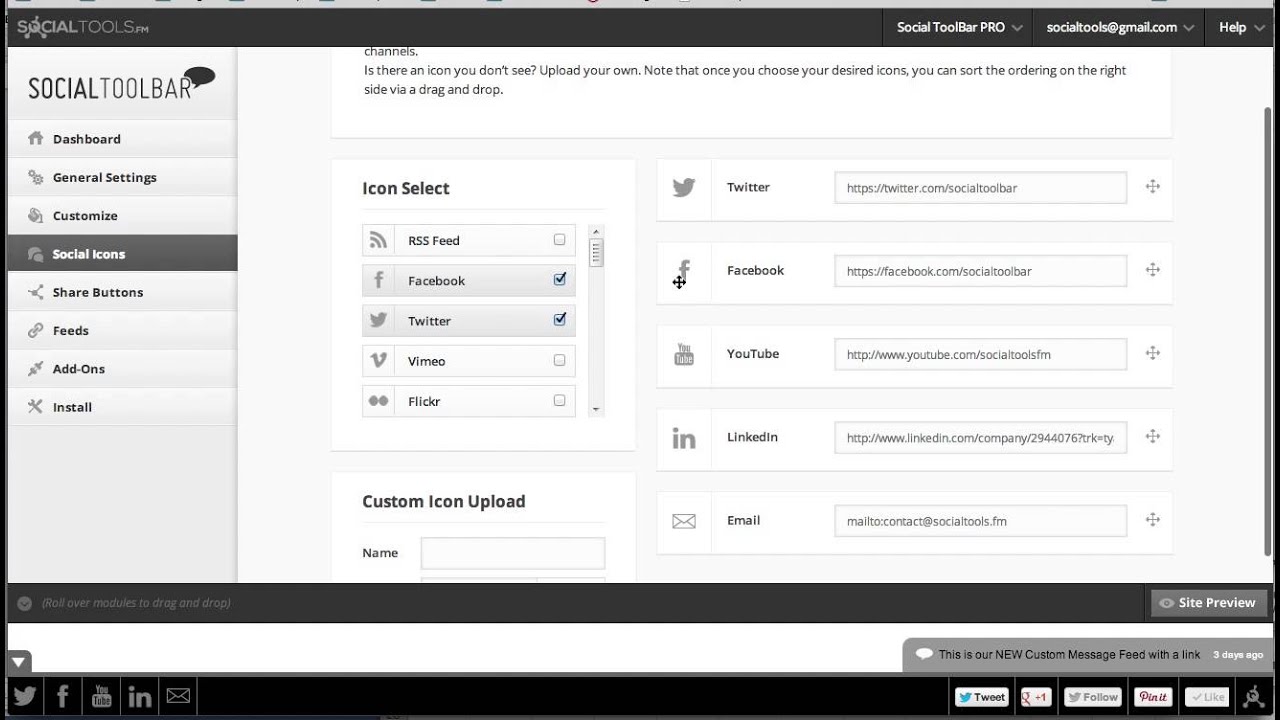The width and height of the screenshot is (1280, 720).
Task: Uncheck the Facebook icon checkbox
Action: (559, 280)
